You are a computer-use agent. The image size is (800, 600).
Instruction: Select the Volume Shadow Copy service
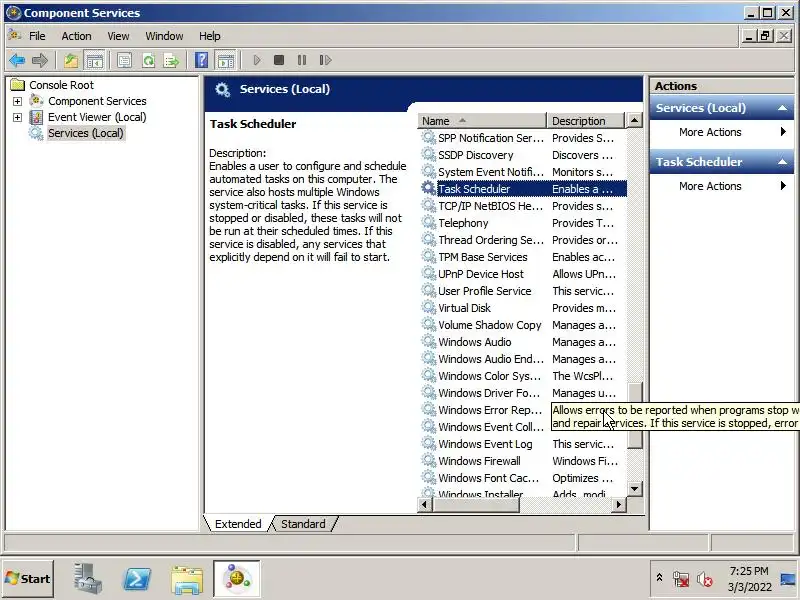(523, 325)
